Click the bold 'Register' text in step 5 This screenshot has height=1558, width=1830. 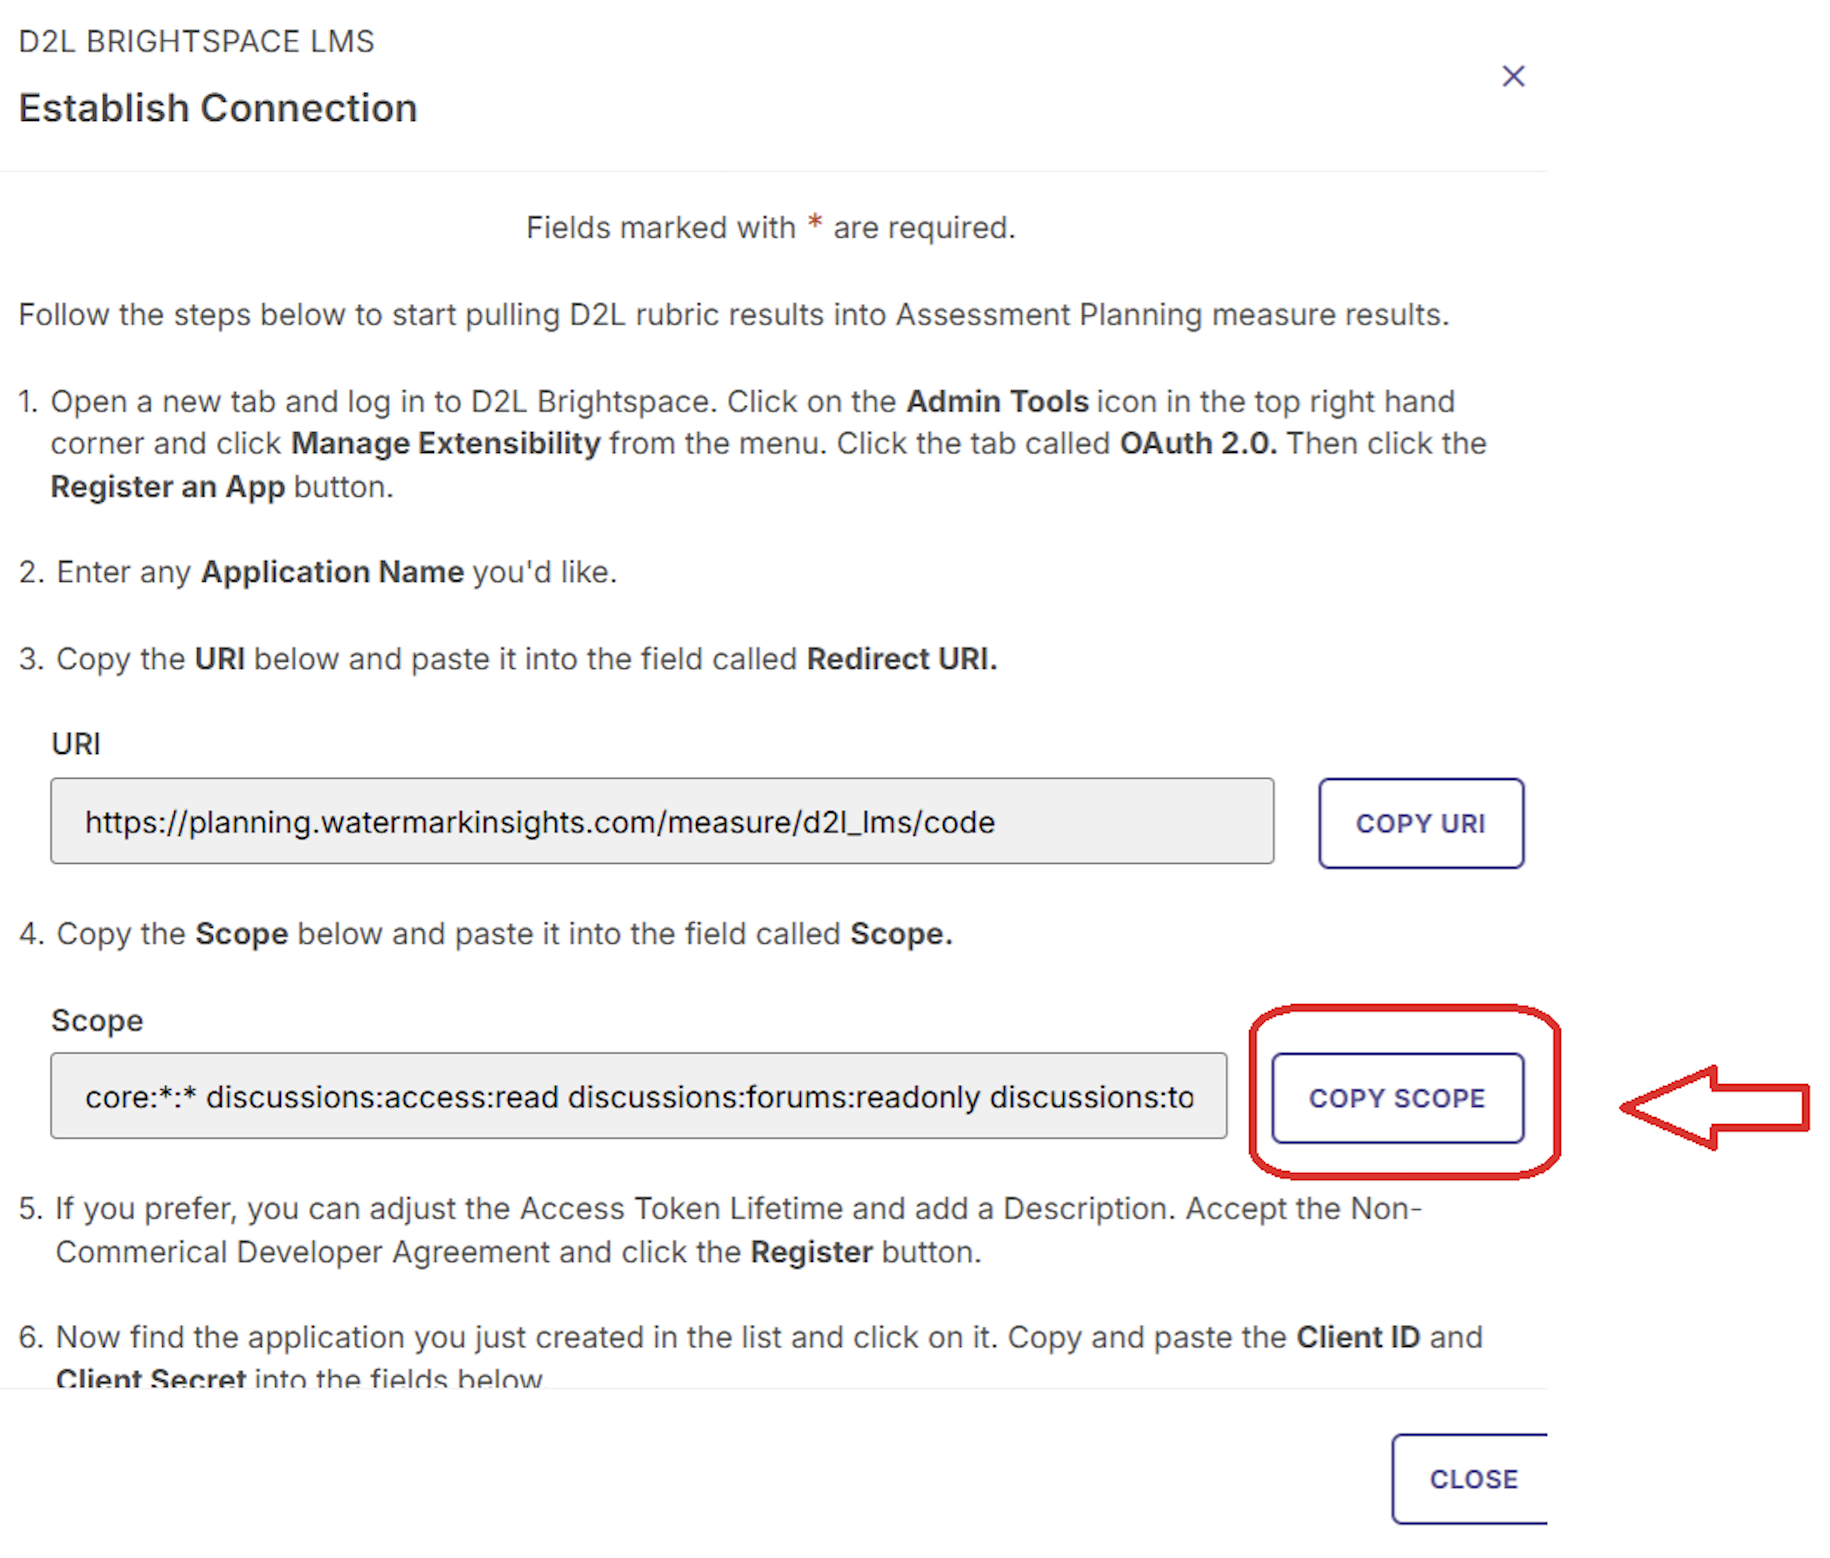coord(812,1252)
